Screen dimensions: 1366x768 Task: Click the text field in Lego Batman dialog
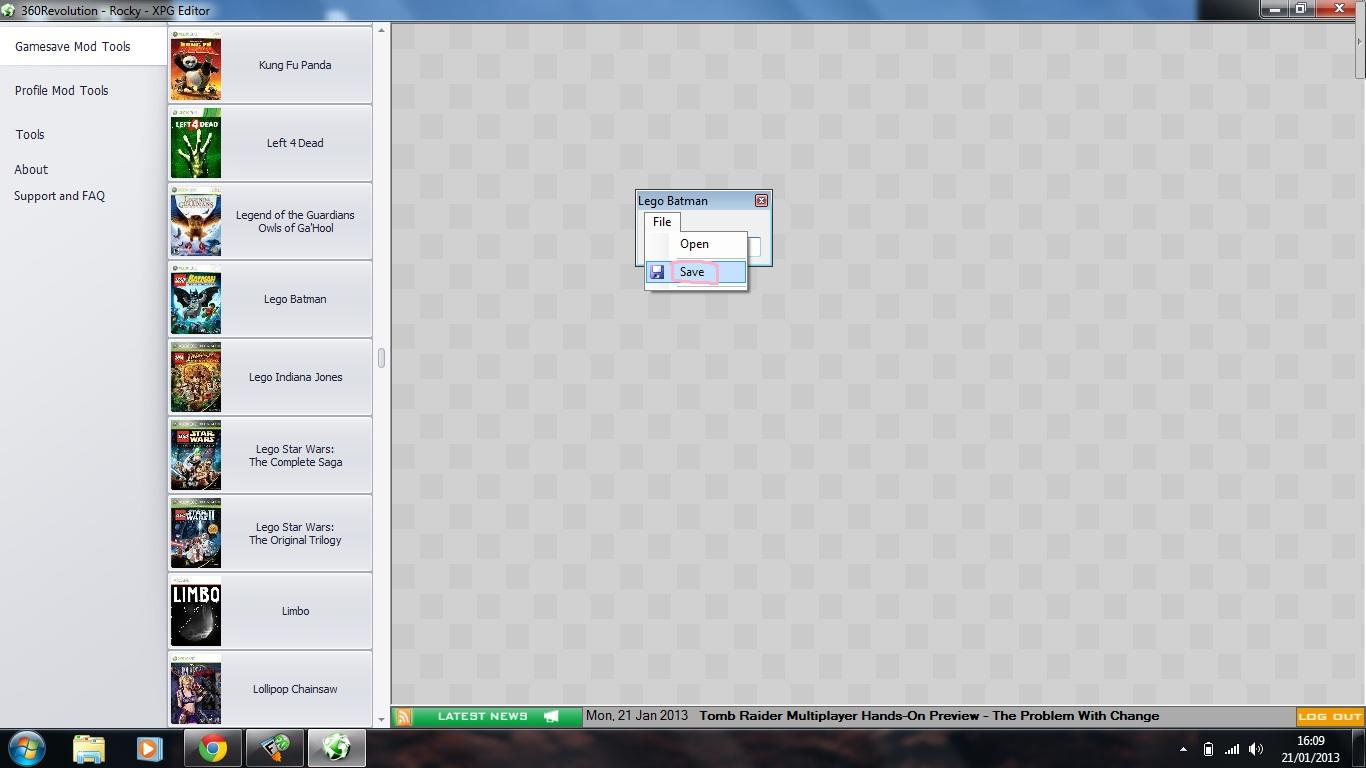(754, 246)
